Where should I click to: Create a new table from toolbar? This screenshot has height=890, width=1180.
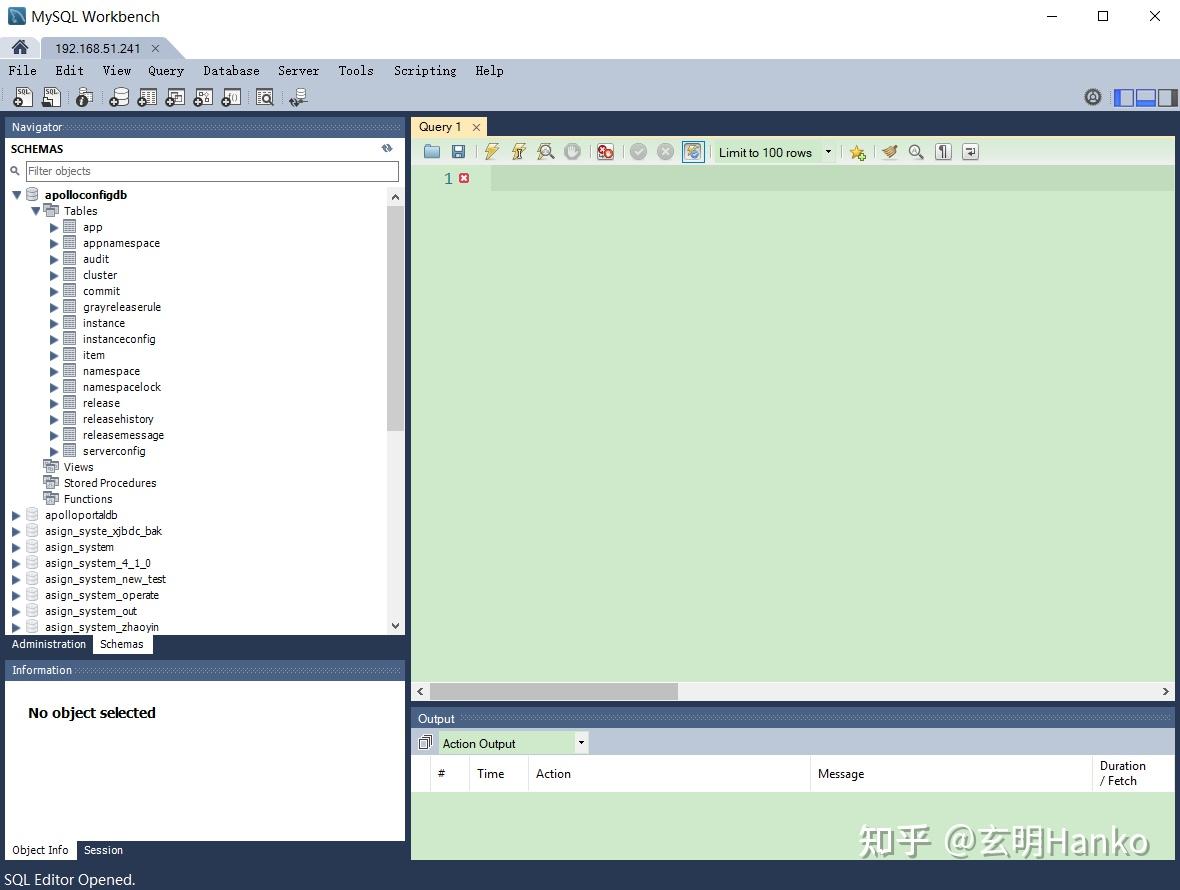pos(148,96)
